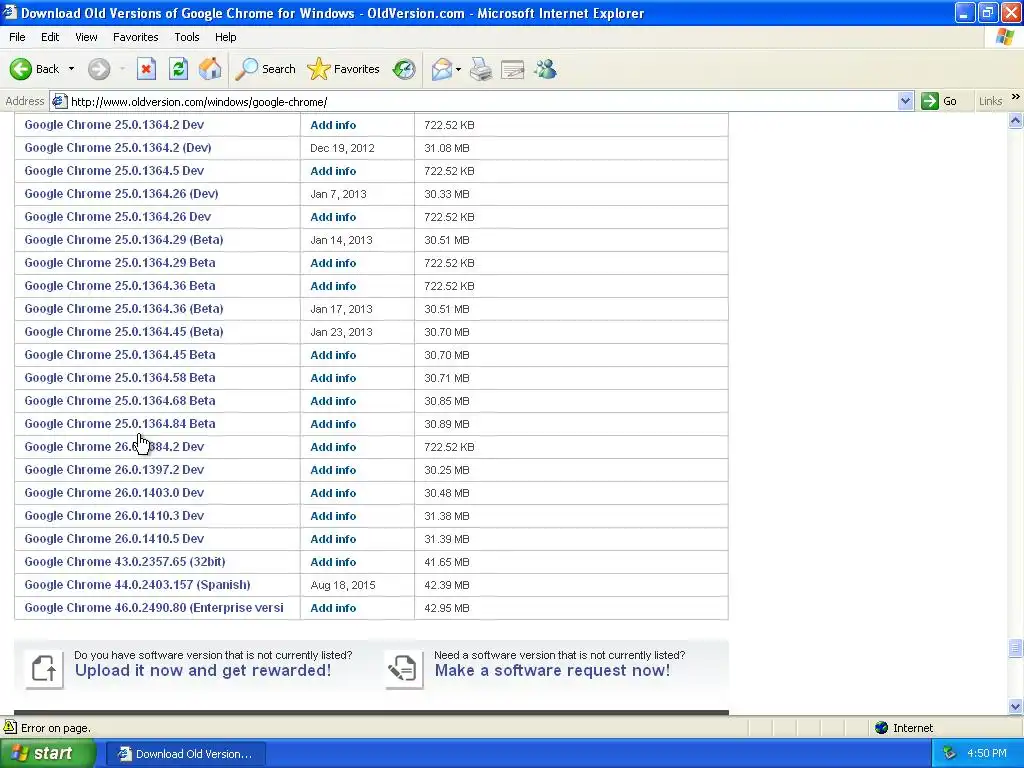Open the Tools menu
The image size is (1024, 768).
pos(186,37)
